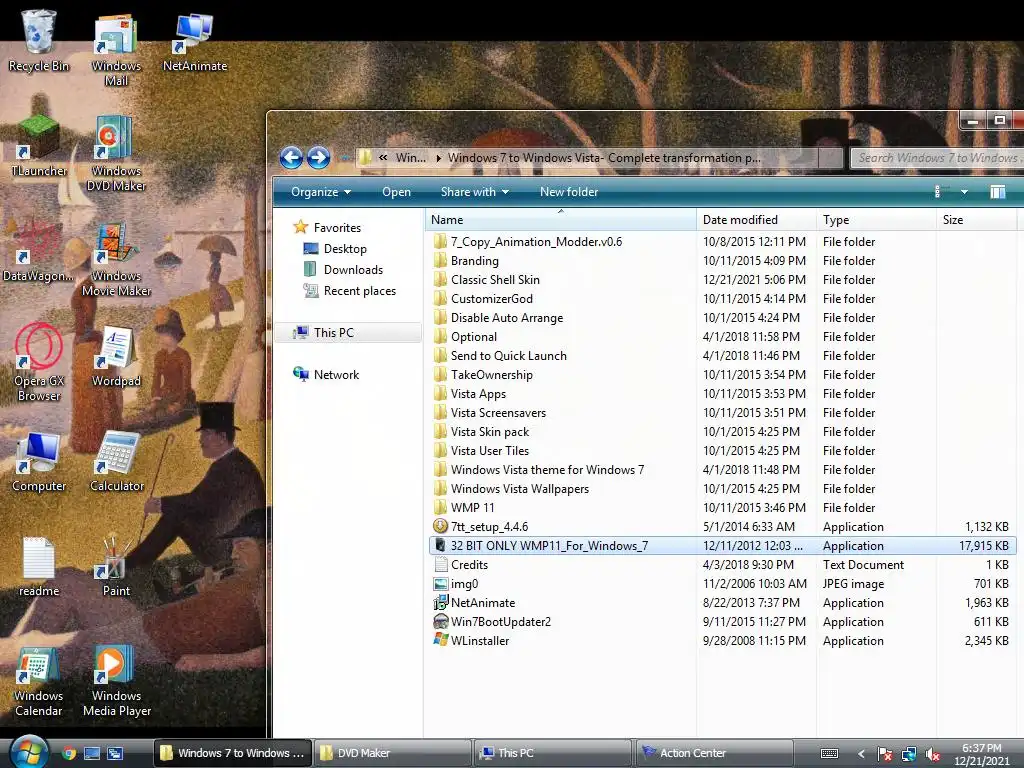Expand the view options dropdown arrow
Screen dimensions: 1024x768
(964, 191)
